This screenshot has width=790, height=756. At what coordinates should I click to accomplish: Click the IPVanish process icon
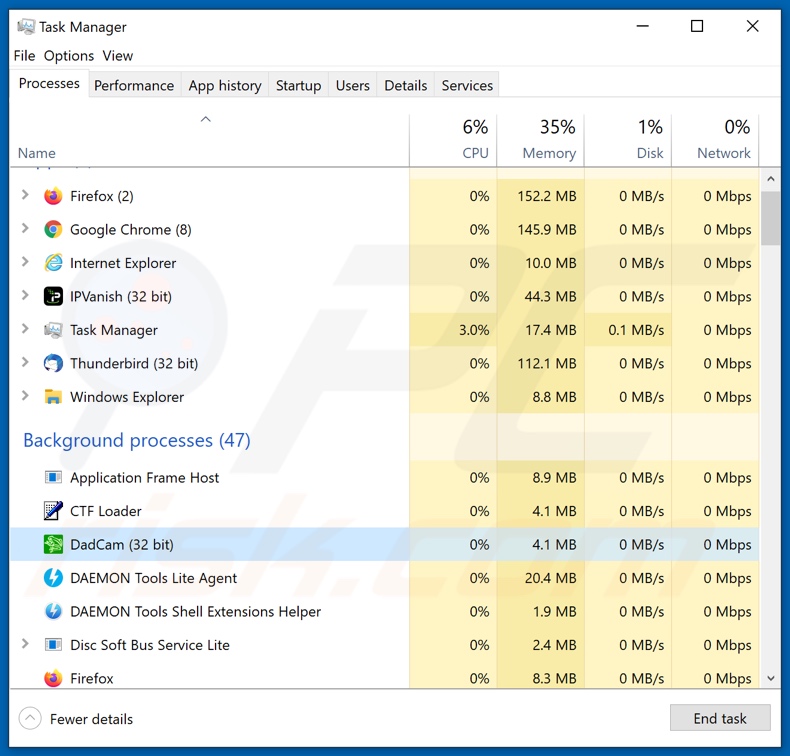(x=53, y=296)
